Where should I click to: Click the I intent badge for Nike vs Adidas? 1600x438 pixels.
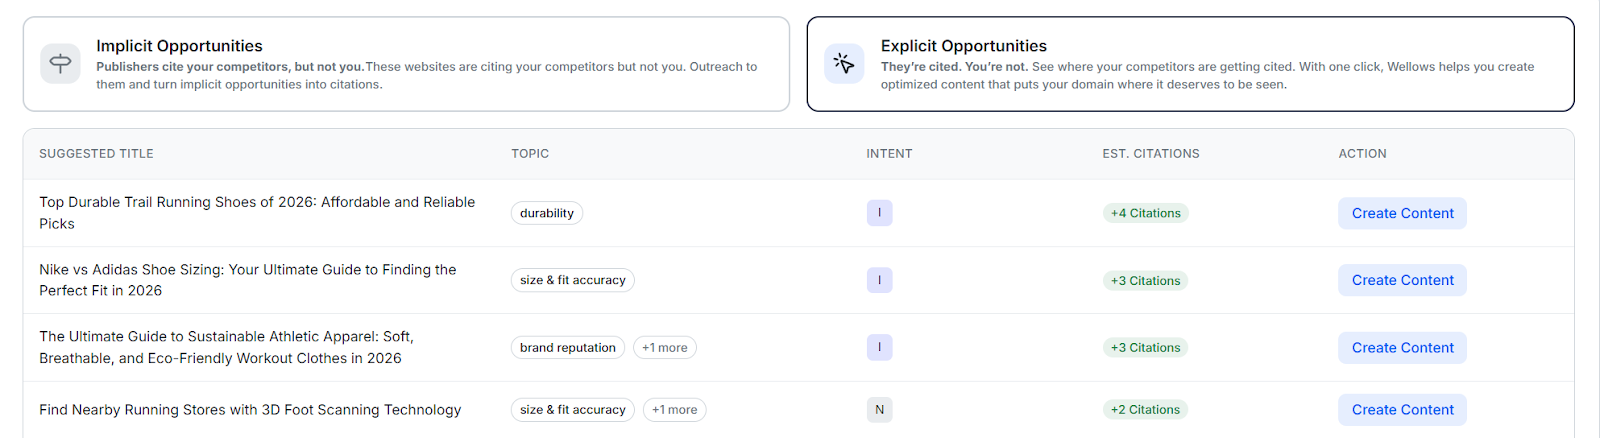879,280
